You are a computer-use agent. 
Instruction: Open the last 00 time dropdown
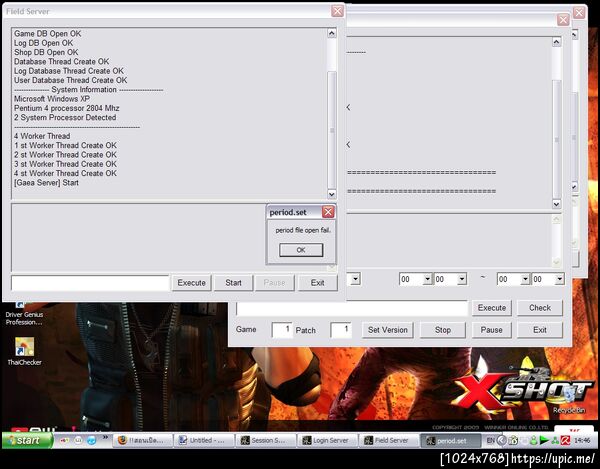click(559, 279)
